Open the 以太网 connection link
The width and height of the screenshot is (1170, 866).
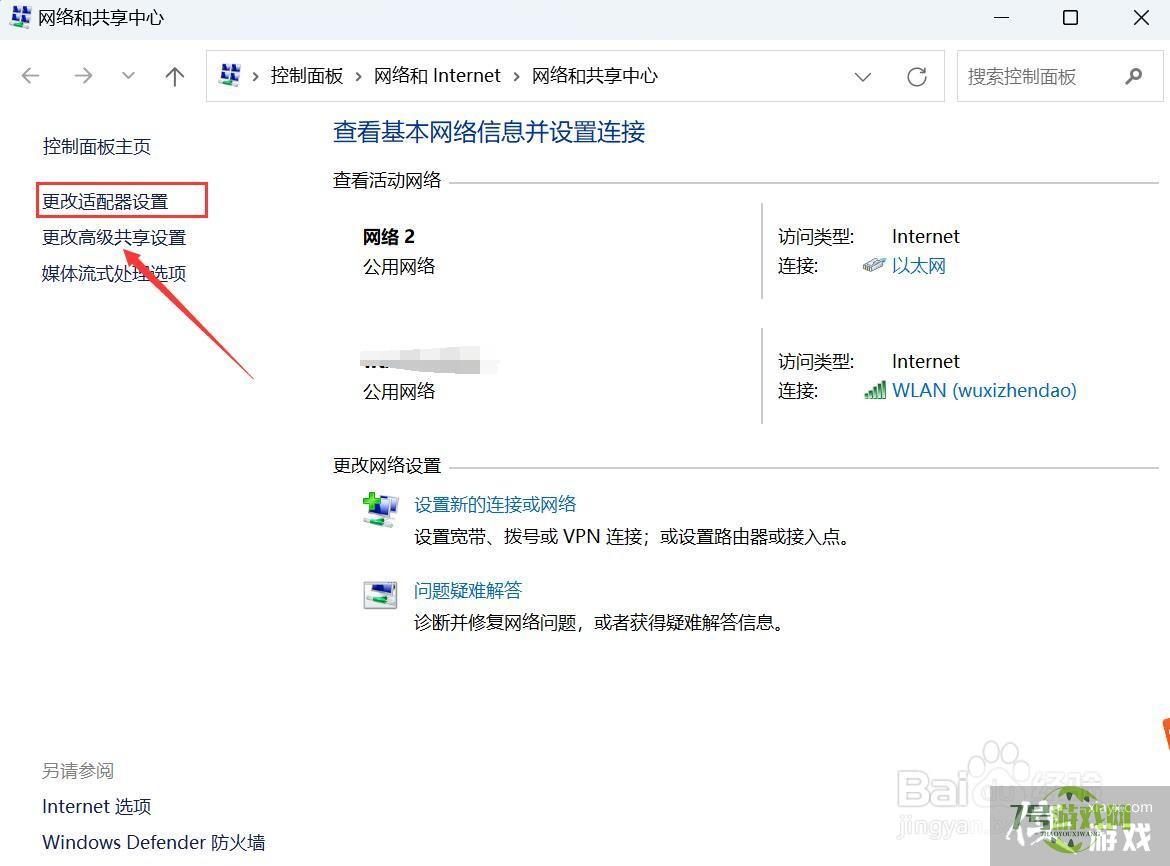(x=919, y=266)
